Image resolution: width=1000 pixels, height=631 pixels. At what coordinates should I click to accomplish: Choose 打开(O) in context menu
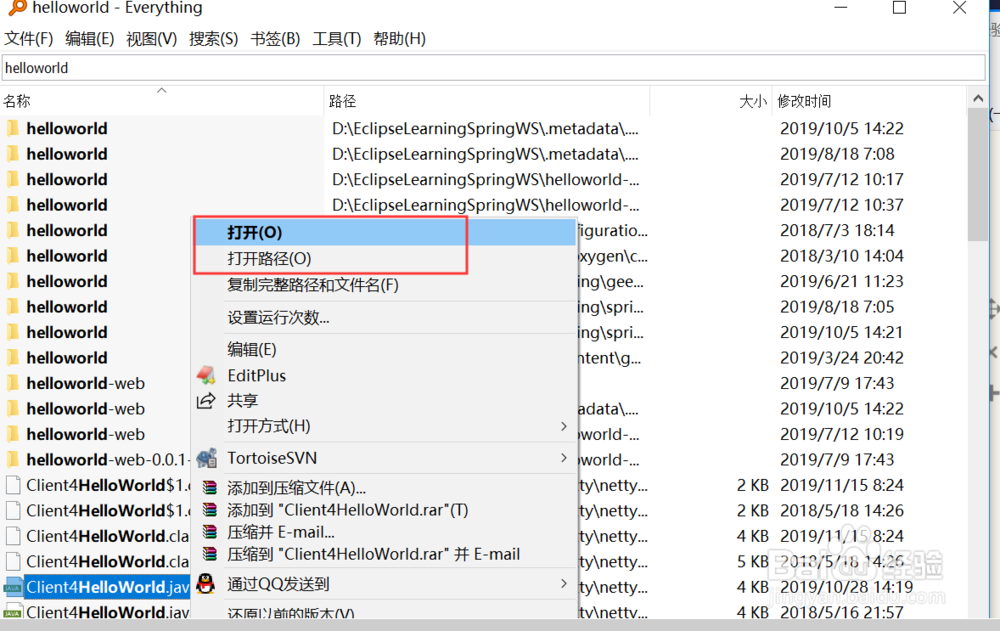tap(385, 232)
